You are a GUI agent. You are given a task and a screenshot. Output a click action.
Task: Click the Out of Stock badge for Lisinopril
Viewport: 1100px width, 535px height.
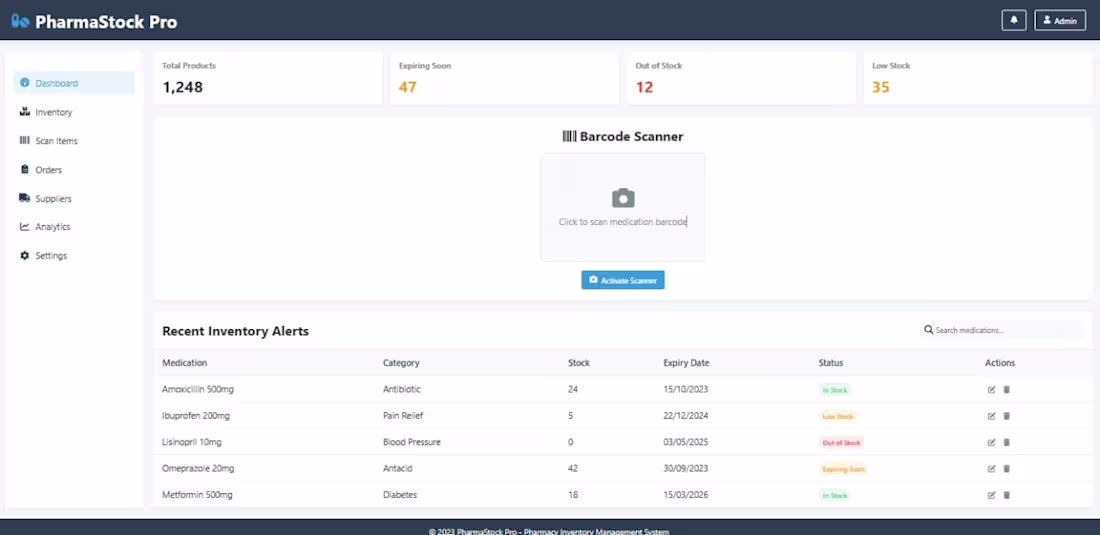pos(841,442)
